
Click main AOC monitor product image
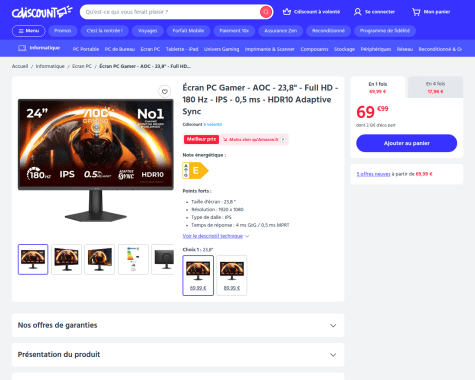click(x=96, y=160)
